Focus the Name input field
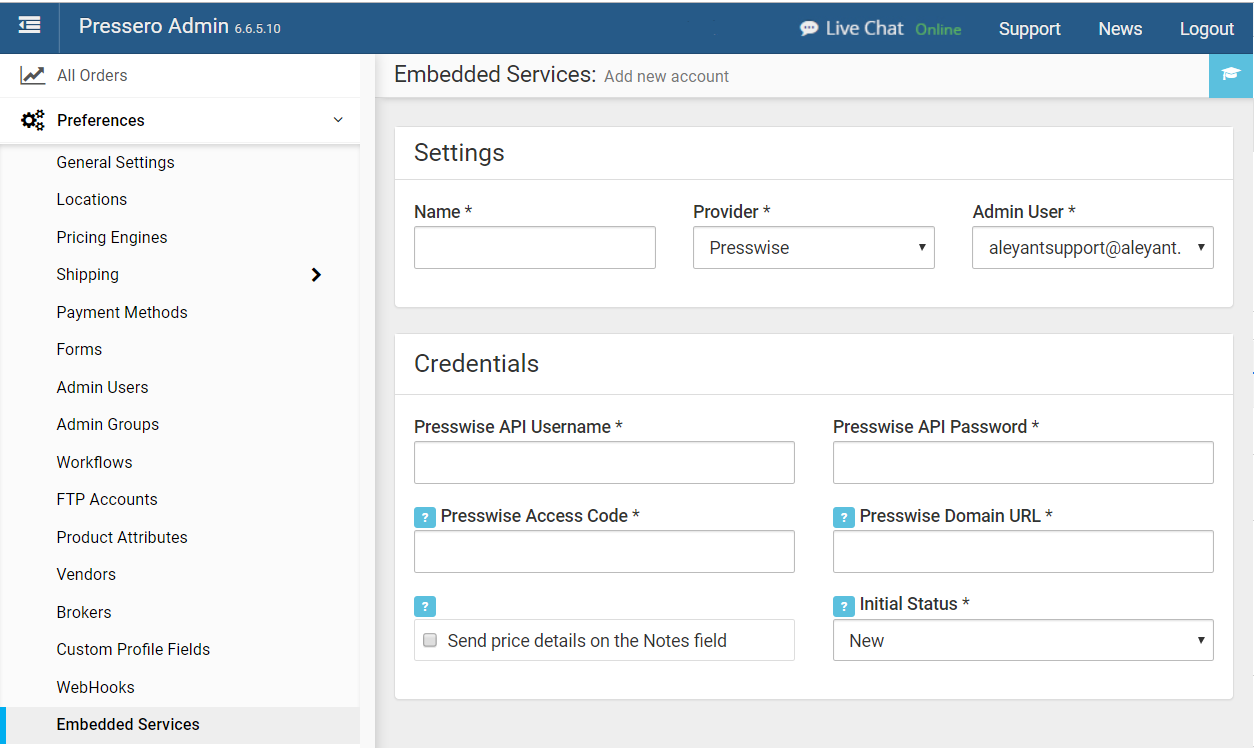This screenshot has width=1254, height=748. [x=535, y=248]
